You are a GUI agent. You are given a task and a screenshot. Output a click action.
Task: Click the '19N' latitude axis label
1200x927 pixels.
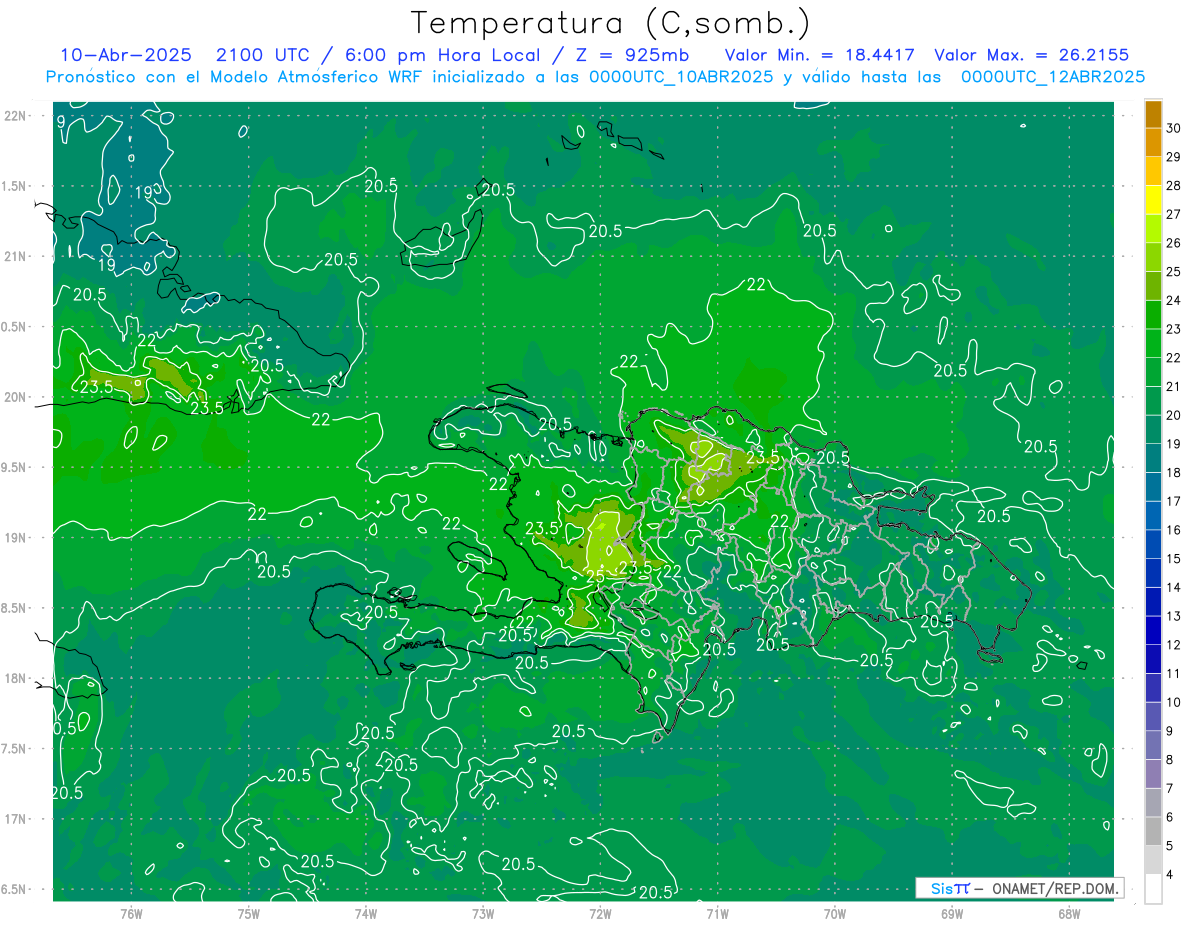16,537
